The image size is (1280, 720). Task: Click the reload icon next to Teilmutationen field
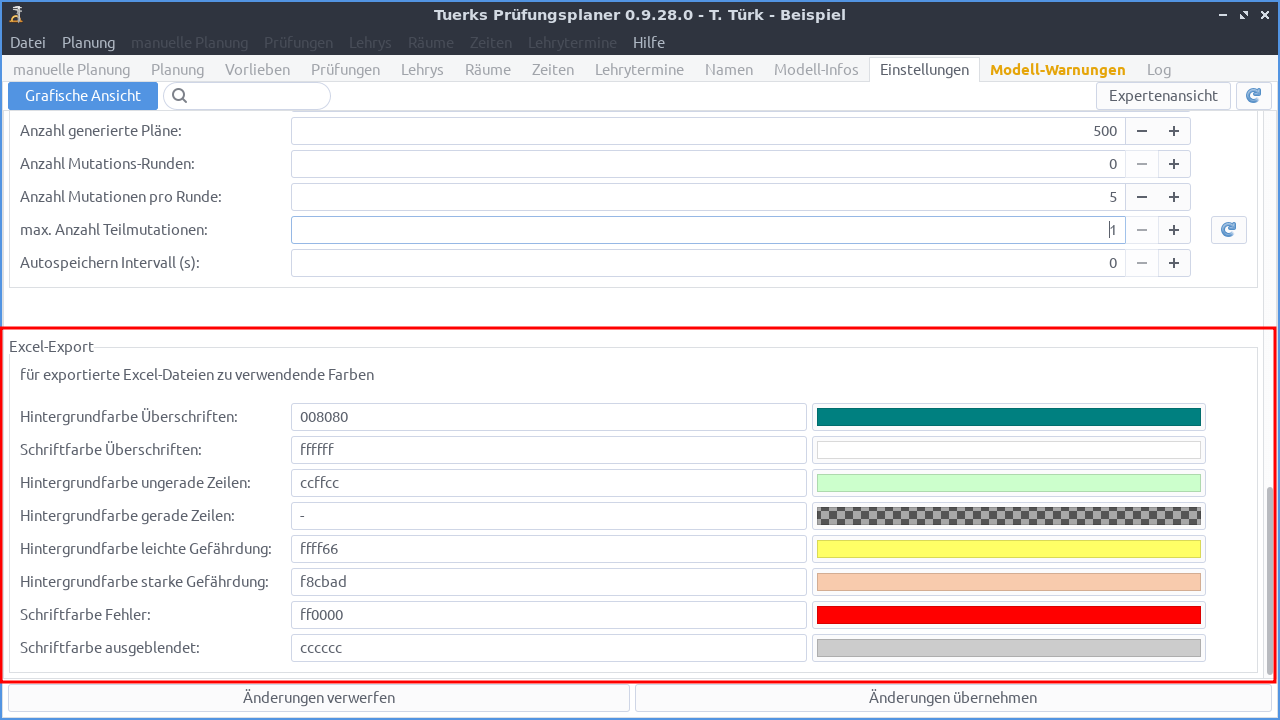pos(1228,229)
